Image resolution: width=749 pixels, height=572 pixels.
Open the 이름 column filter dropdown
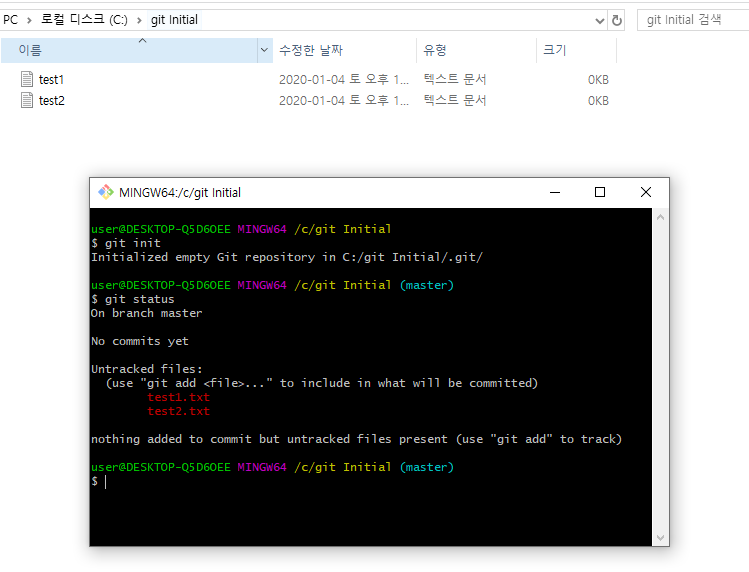264,50
